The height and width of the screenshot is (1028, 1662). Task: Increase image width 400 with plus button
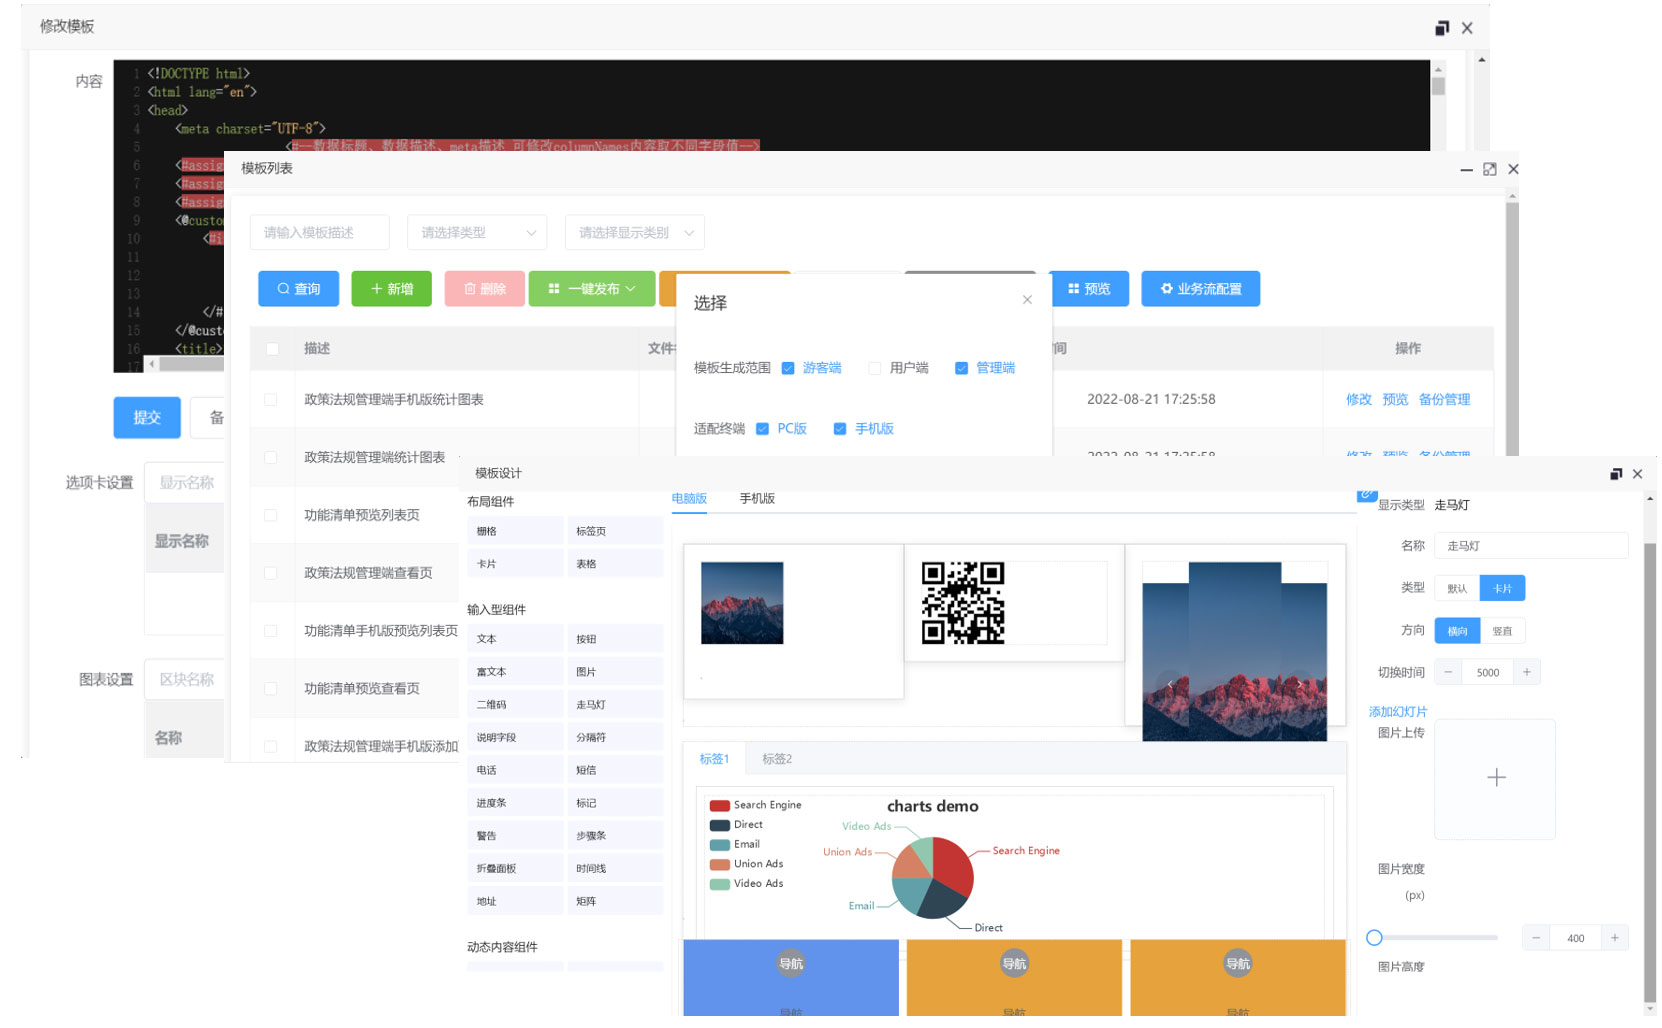coord(1615,938)
